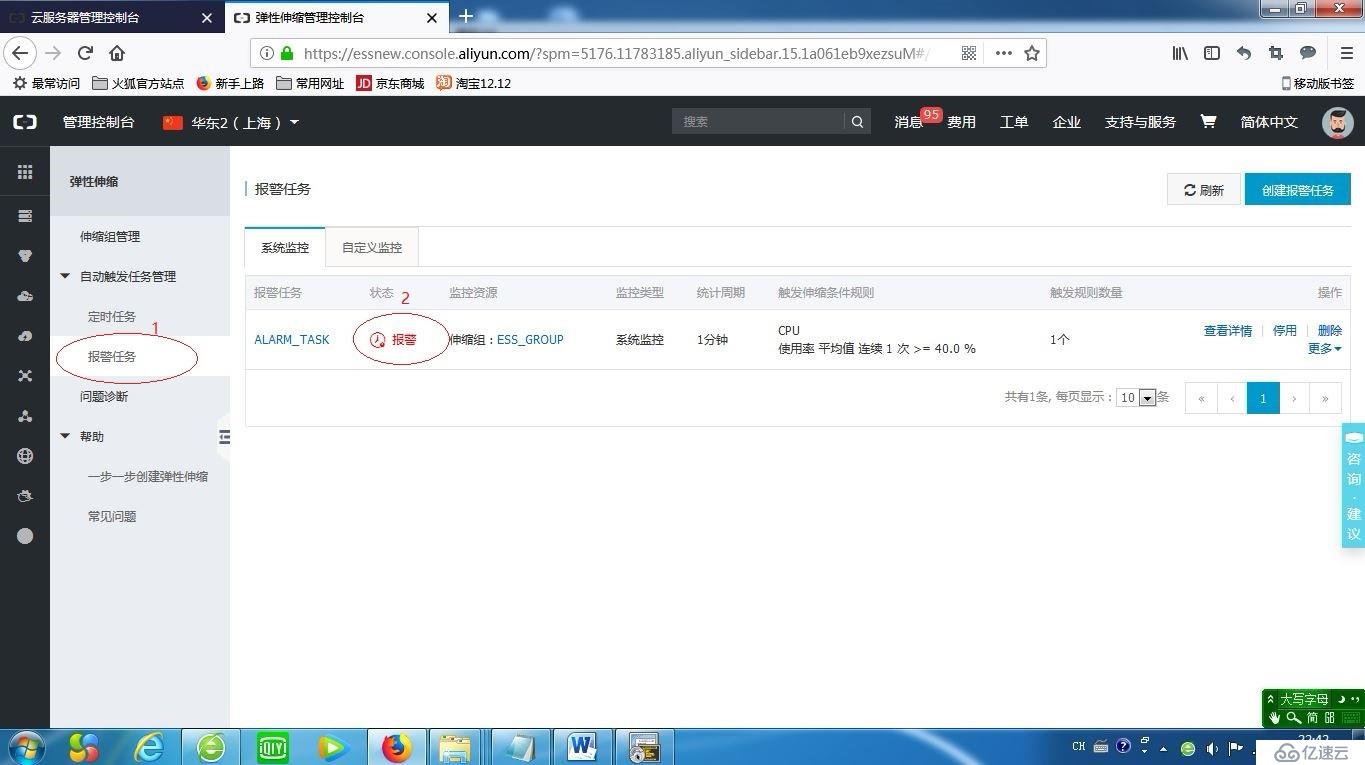
Task: Click the 刷新 refresh button
Action: [x=1204, y=189]
